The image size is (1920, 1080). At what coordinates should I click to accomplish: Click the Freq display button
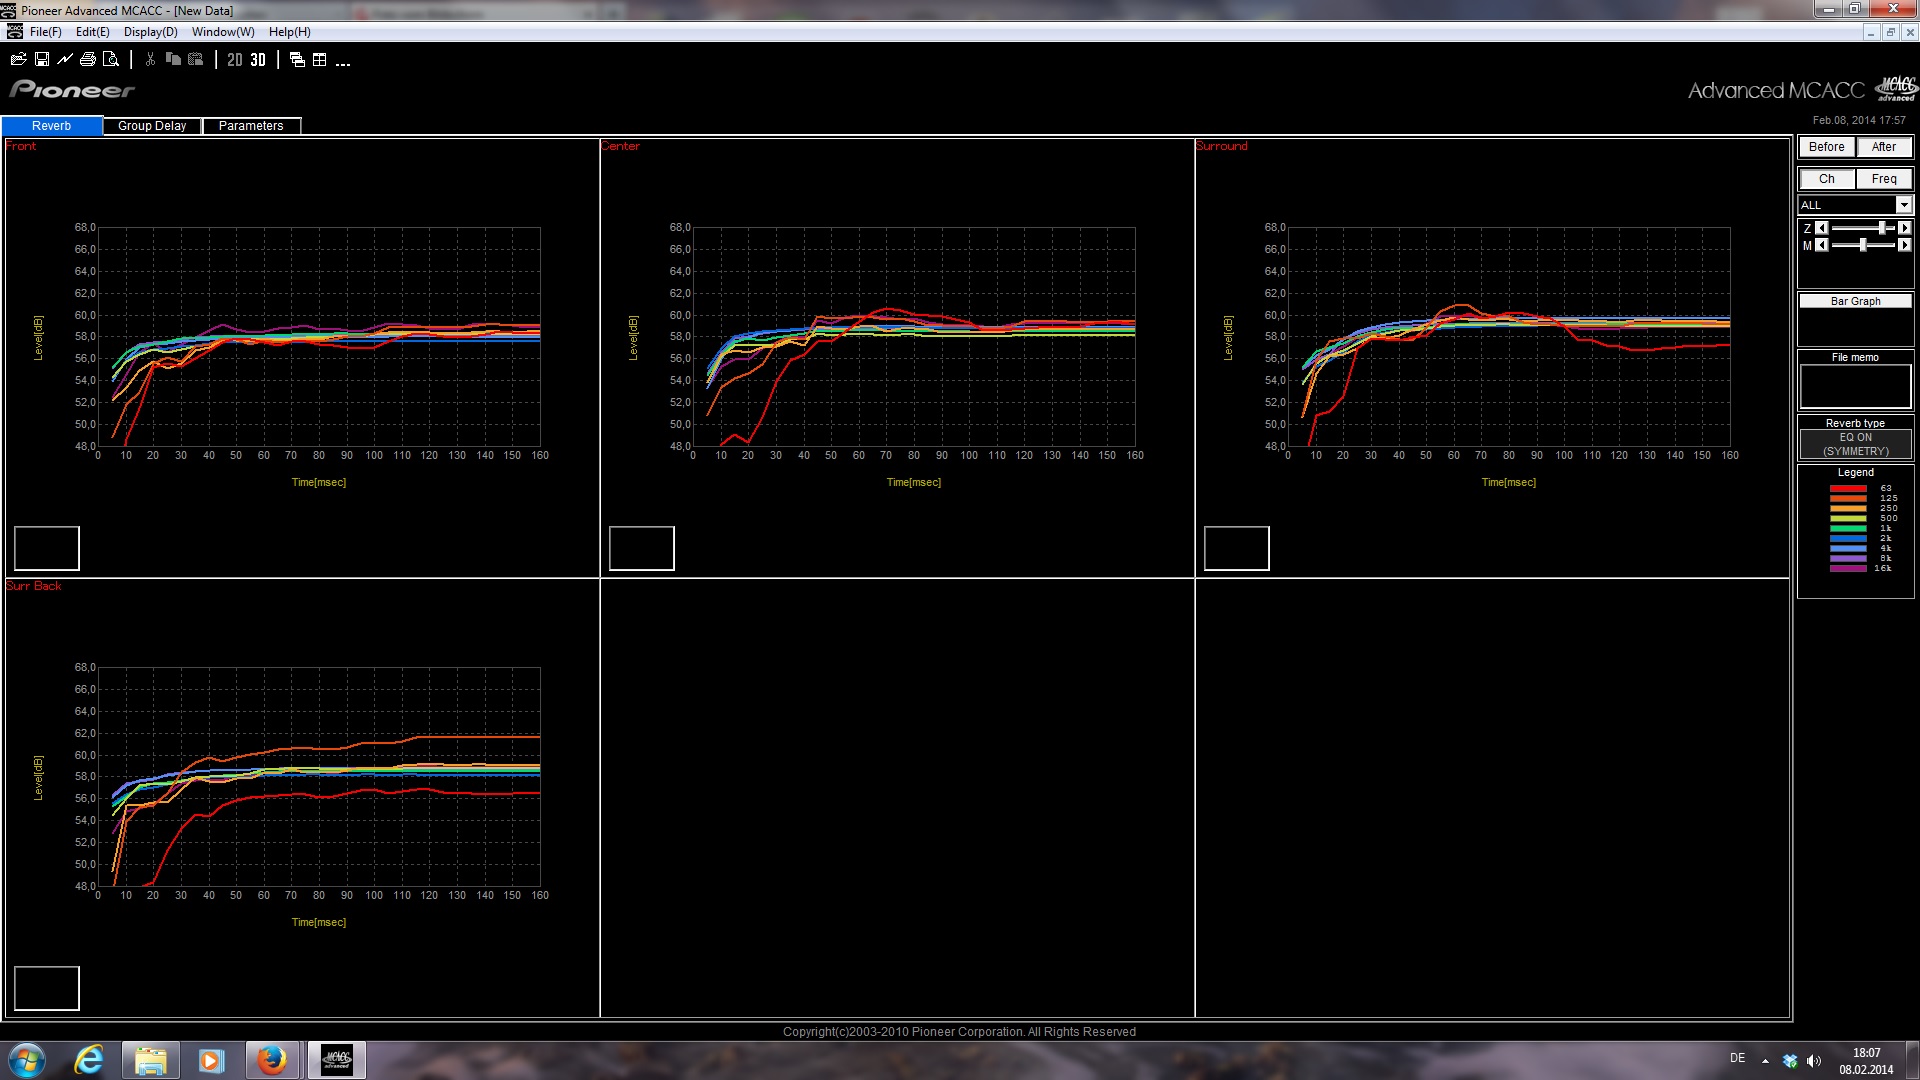click(x=1884, y=179)
